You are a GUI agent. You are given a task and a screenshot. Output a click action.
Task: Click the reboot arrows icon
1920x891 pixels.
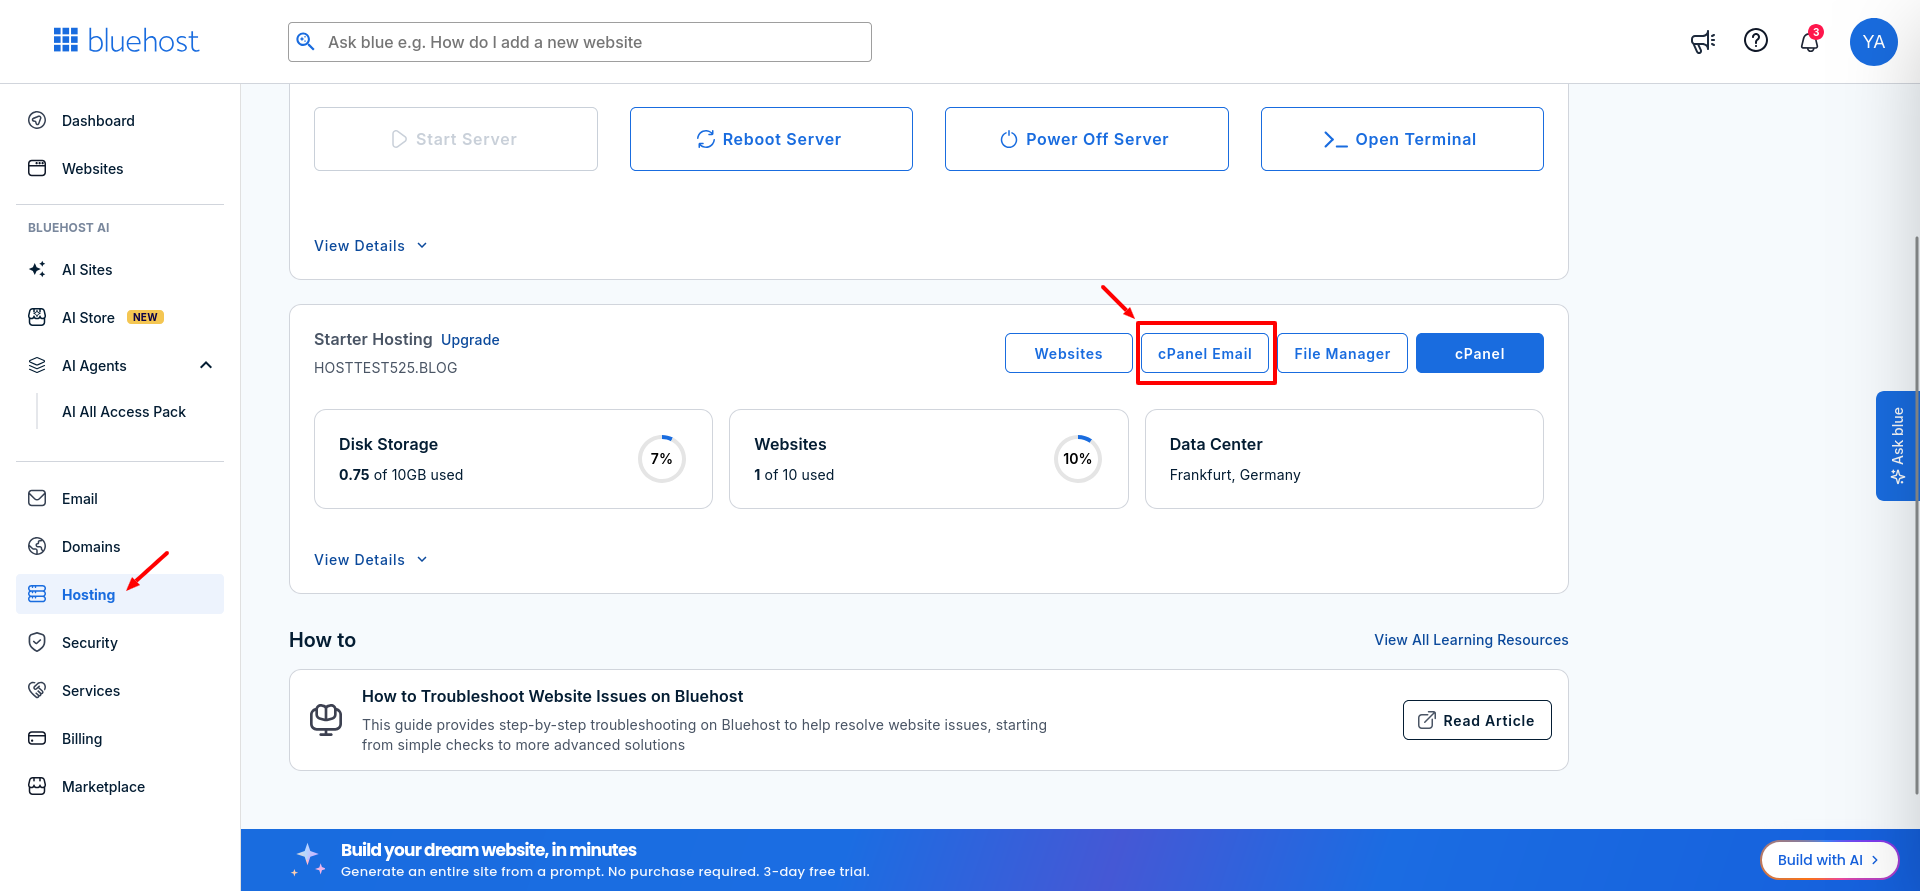(706, 139)
